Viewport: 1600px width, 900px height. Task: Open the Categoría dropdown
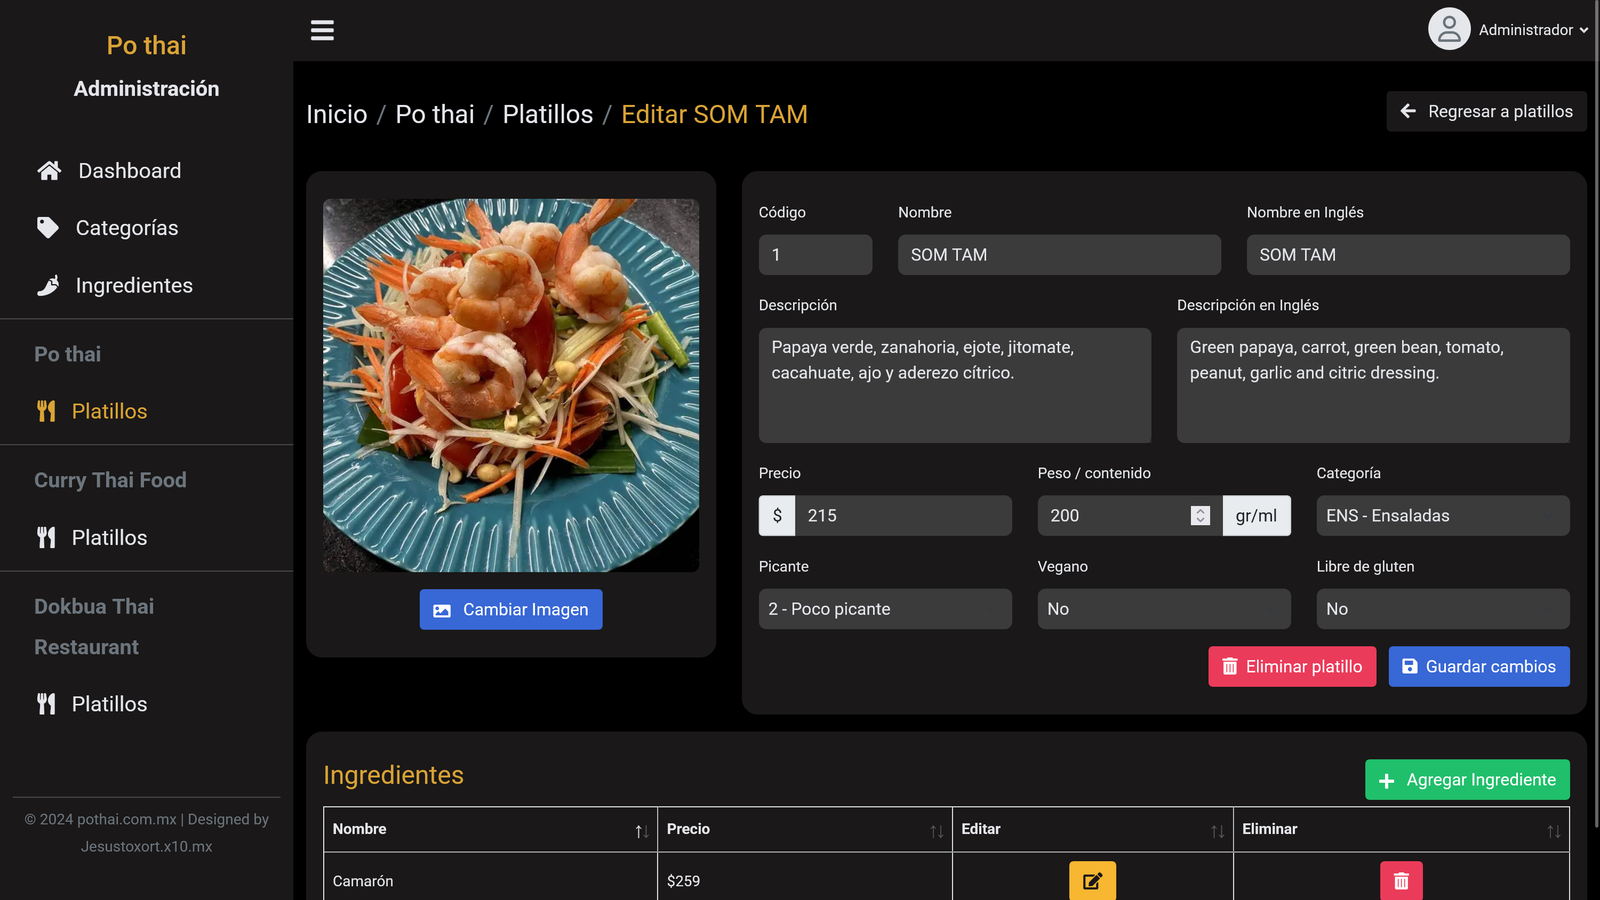click(x=1442, y=516)
